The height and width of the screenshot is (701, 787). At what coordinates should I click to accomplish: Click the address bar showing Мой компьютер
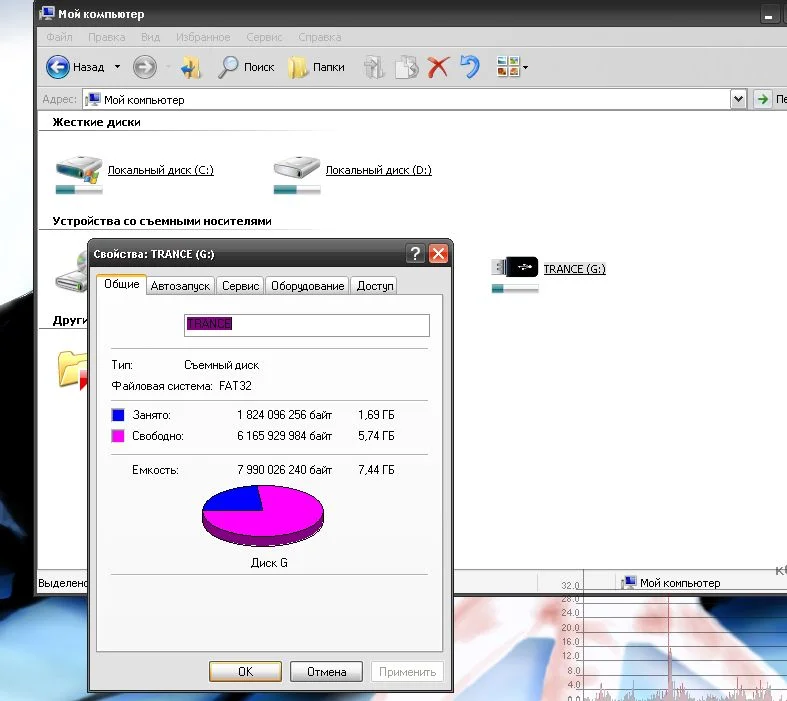407,99
